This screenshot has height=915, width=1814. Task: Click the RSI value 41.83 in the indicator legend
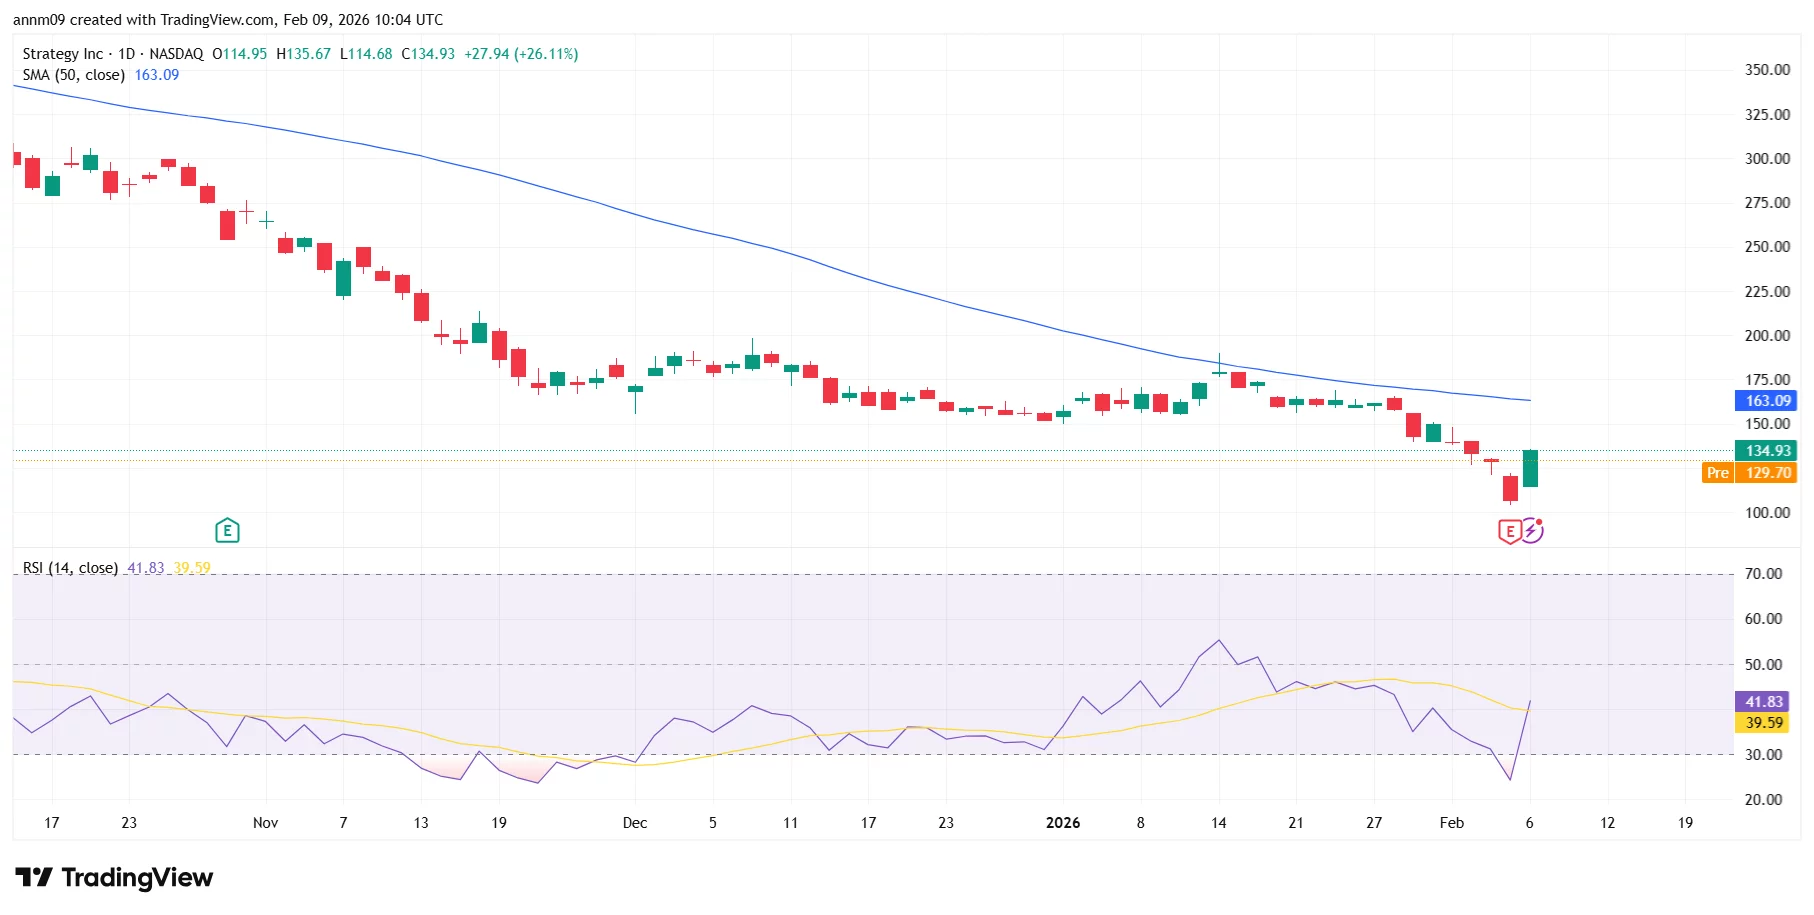click(x=143, y=567)
